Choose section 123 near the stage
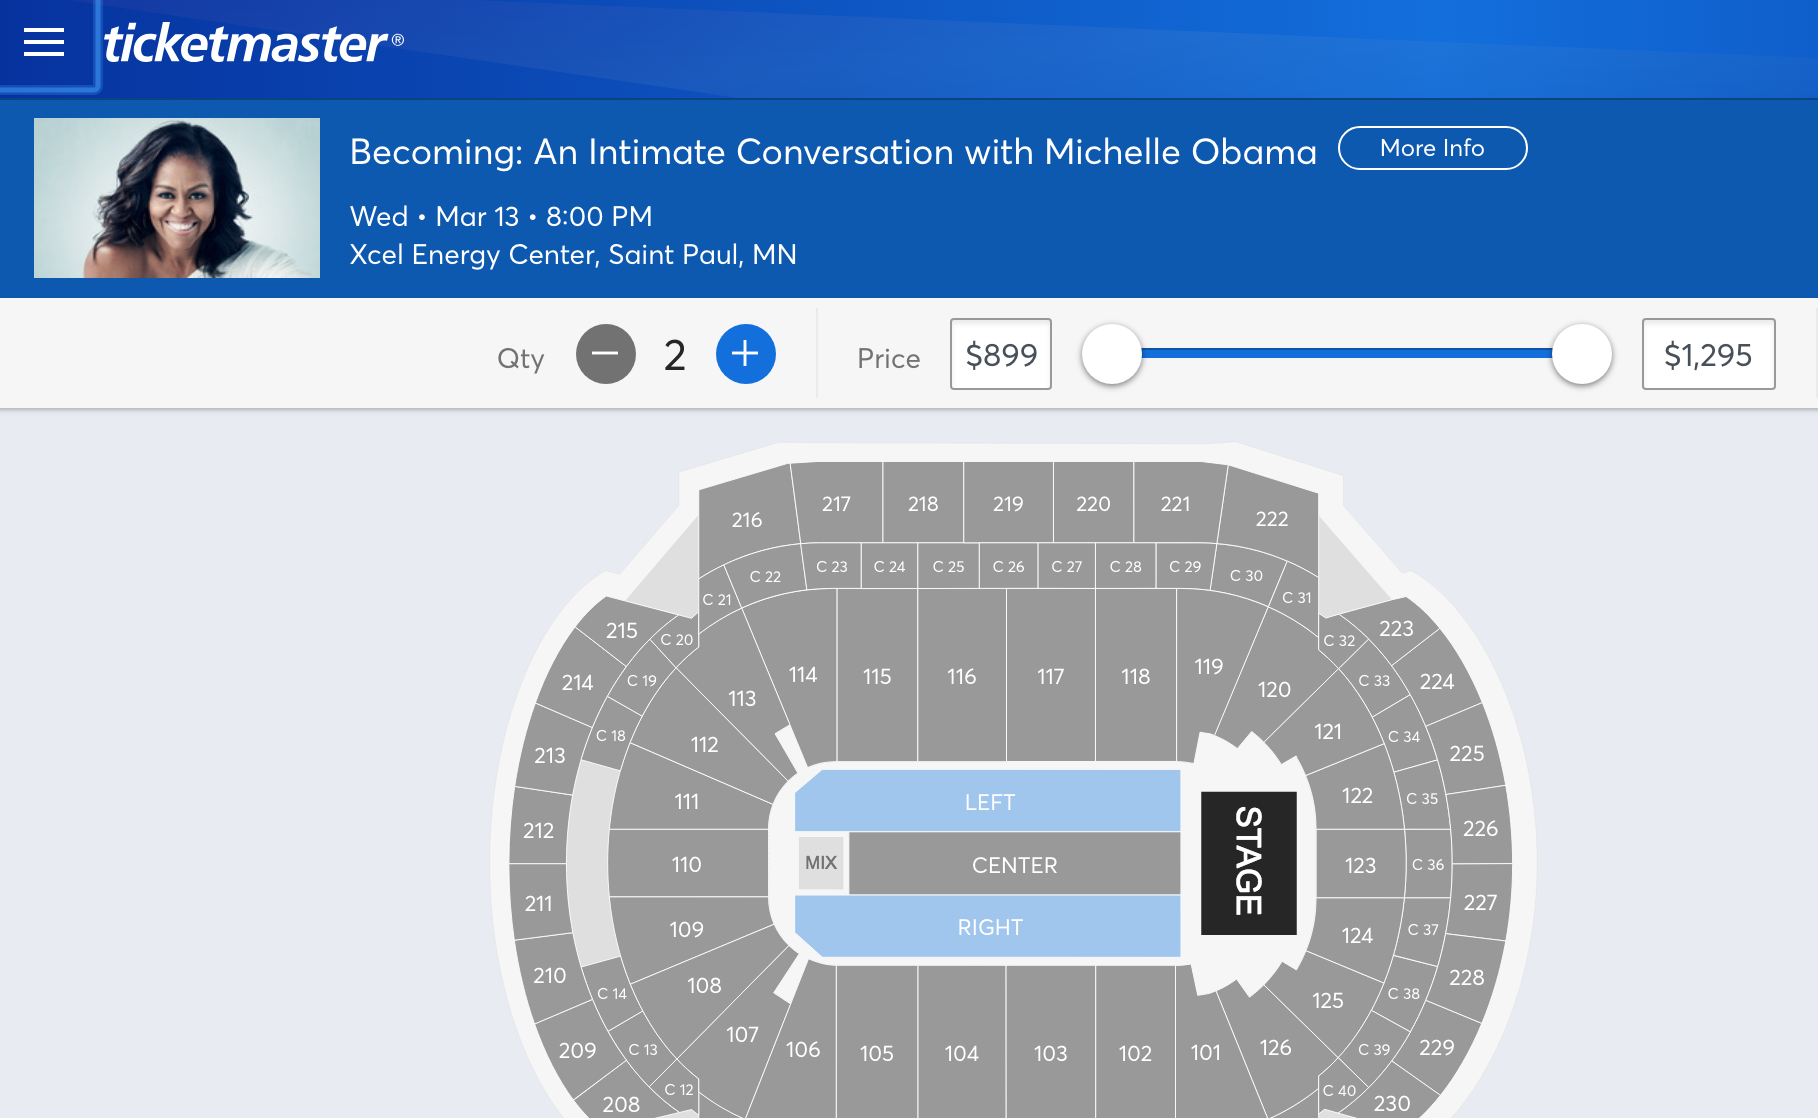 1360,864
